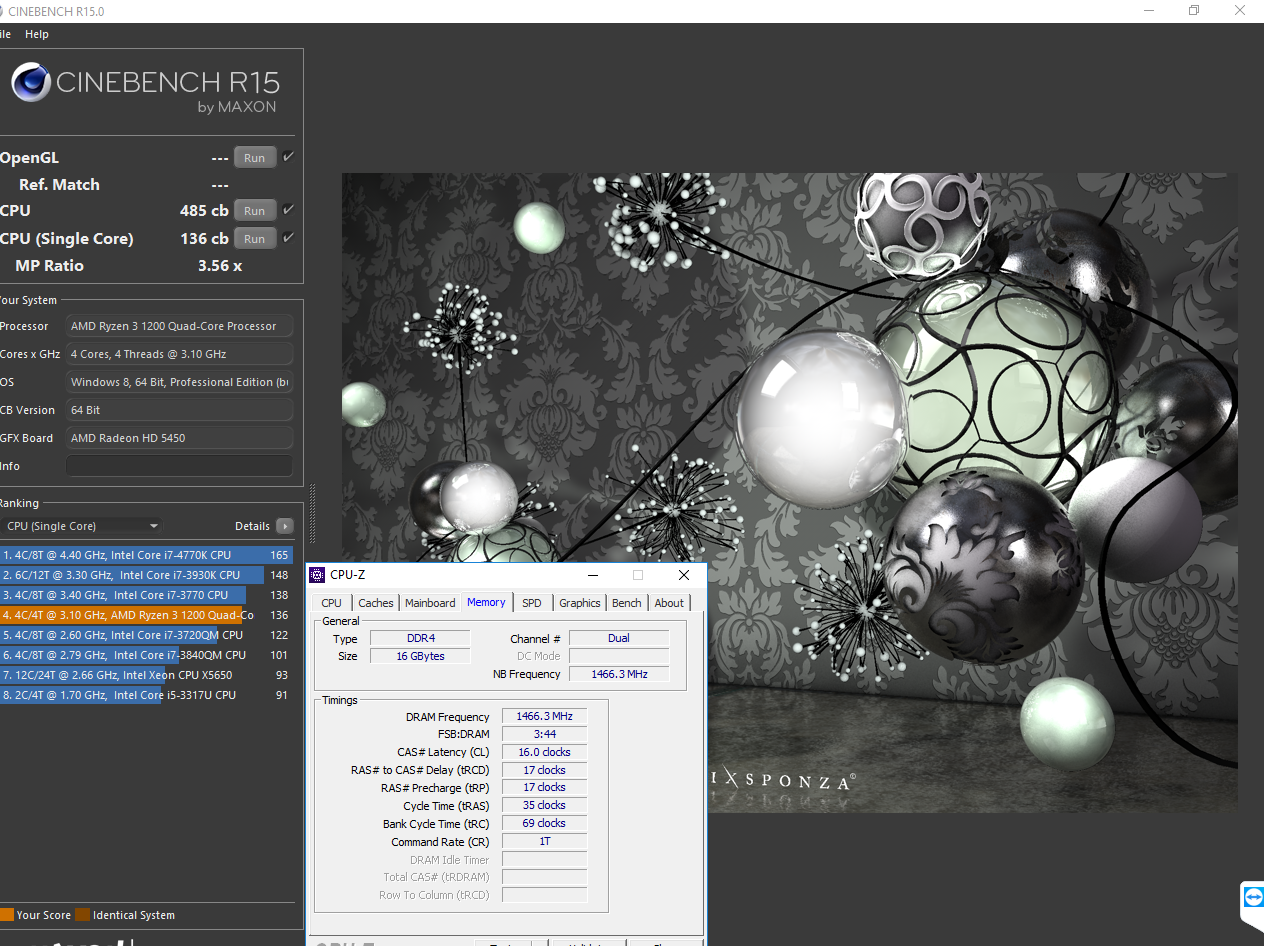Run the OpenGL benchmark
This screenshot has height=946, width=1264.
tap(255, 158)
